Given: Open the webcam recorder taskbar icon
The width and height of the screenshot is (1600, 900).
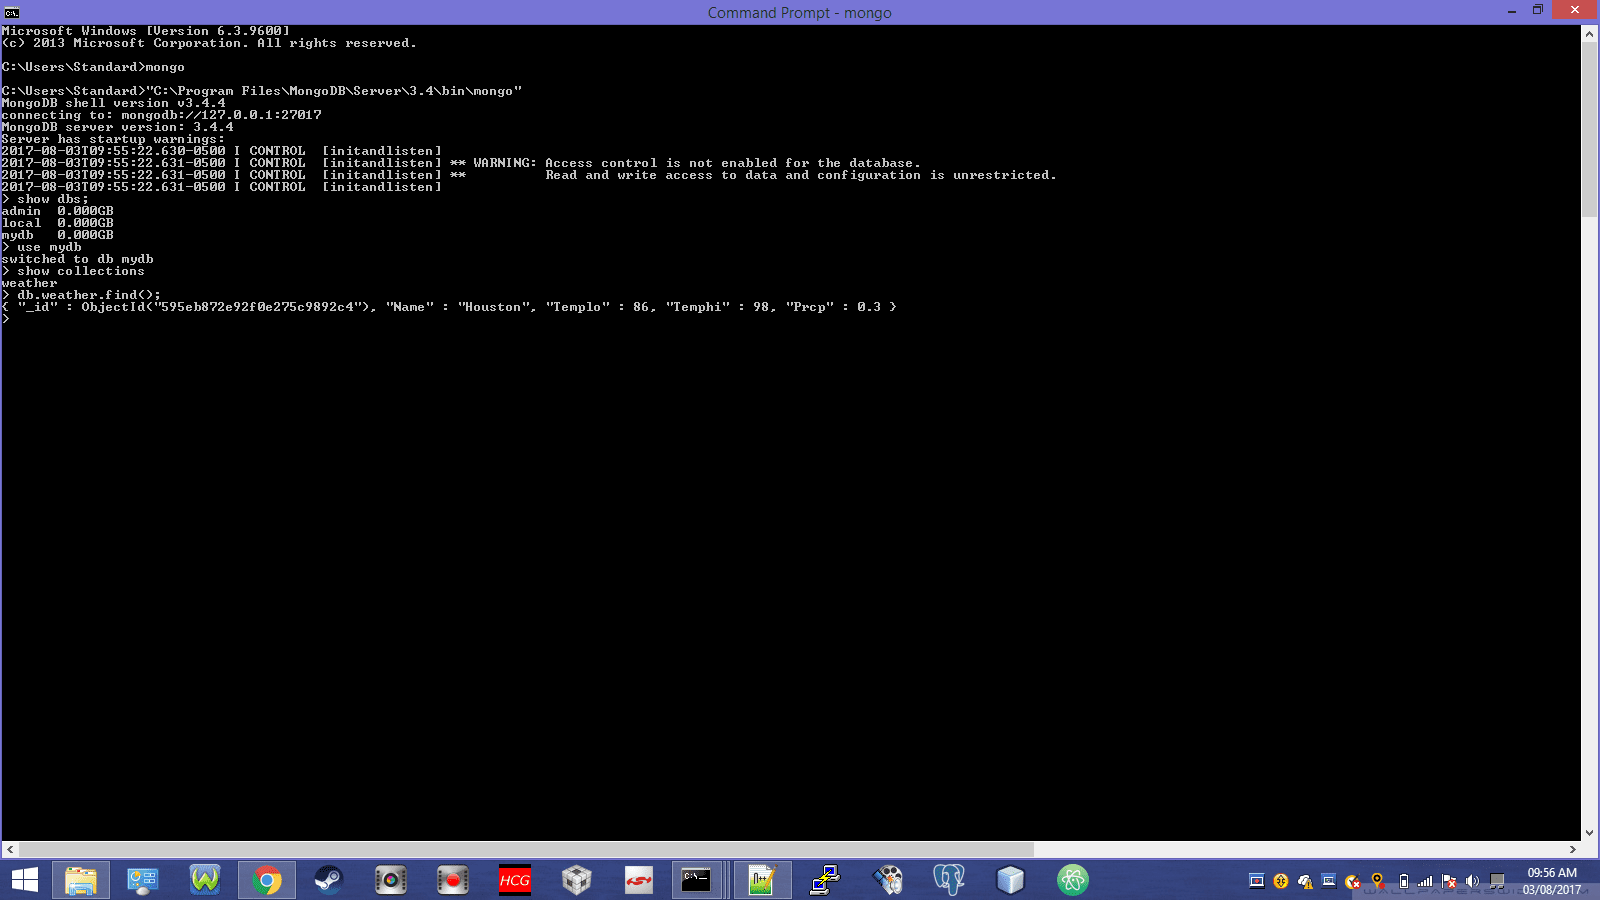Looking at the screenshot, I should pyautogui.click(x=390, y=880).
